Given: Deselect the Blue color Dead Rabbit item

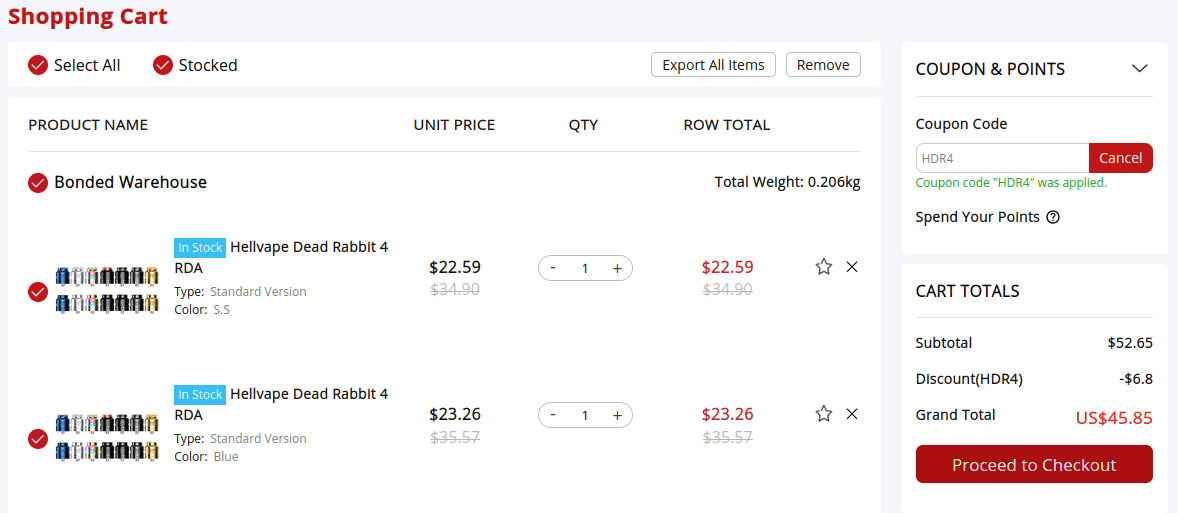Looking at the screenshot, I should (x=38, y=439).
